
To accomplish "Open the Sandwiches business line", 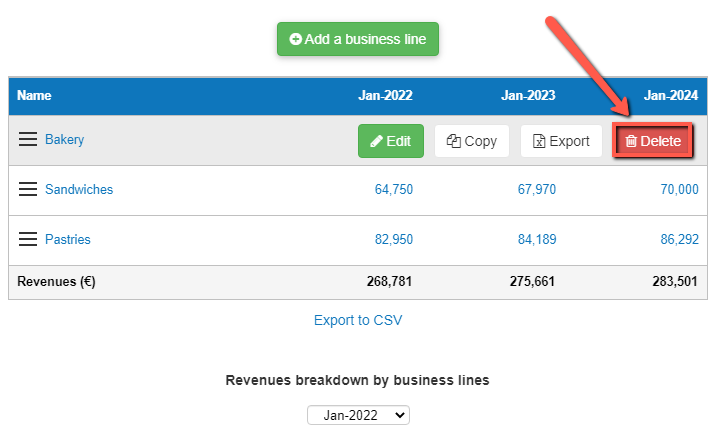I will pyautogui.click(x=79, y=190).
